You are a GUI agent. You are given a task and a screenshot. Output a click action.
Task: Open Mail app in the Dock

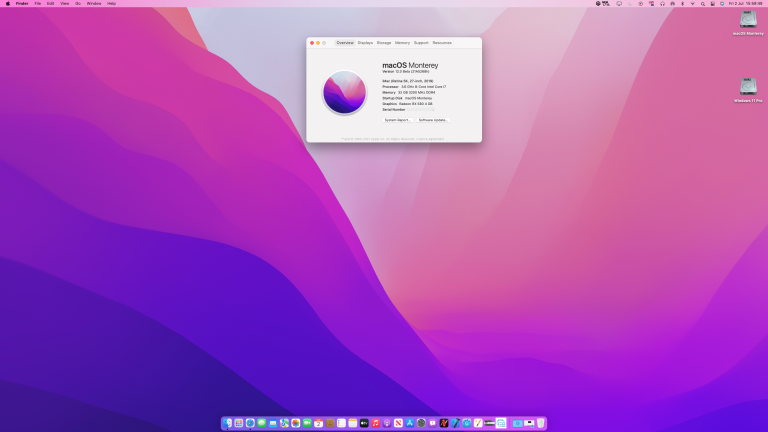273,423
